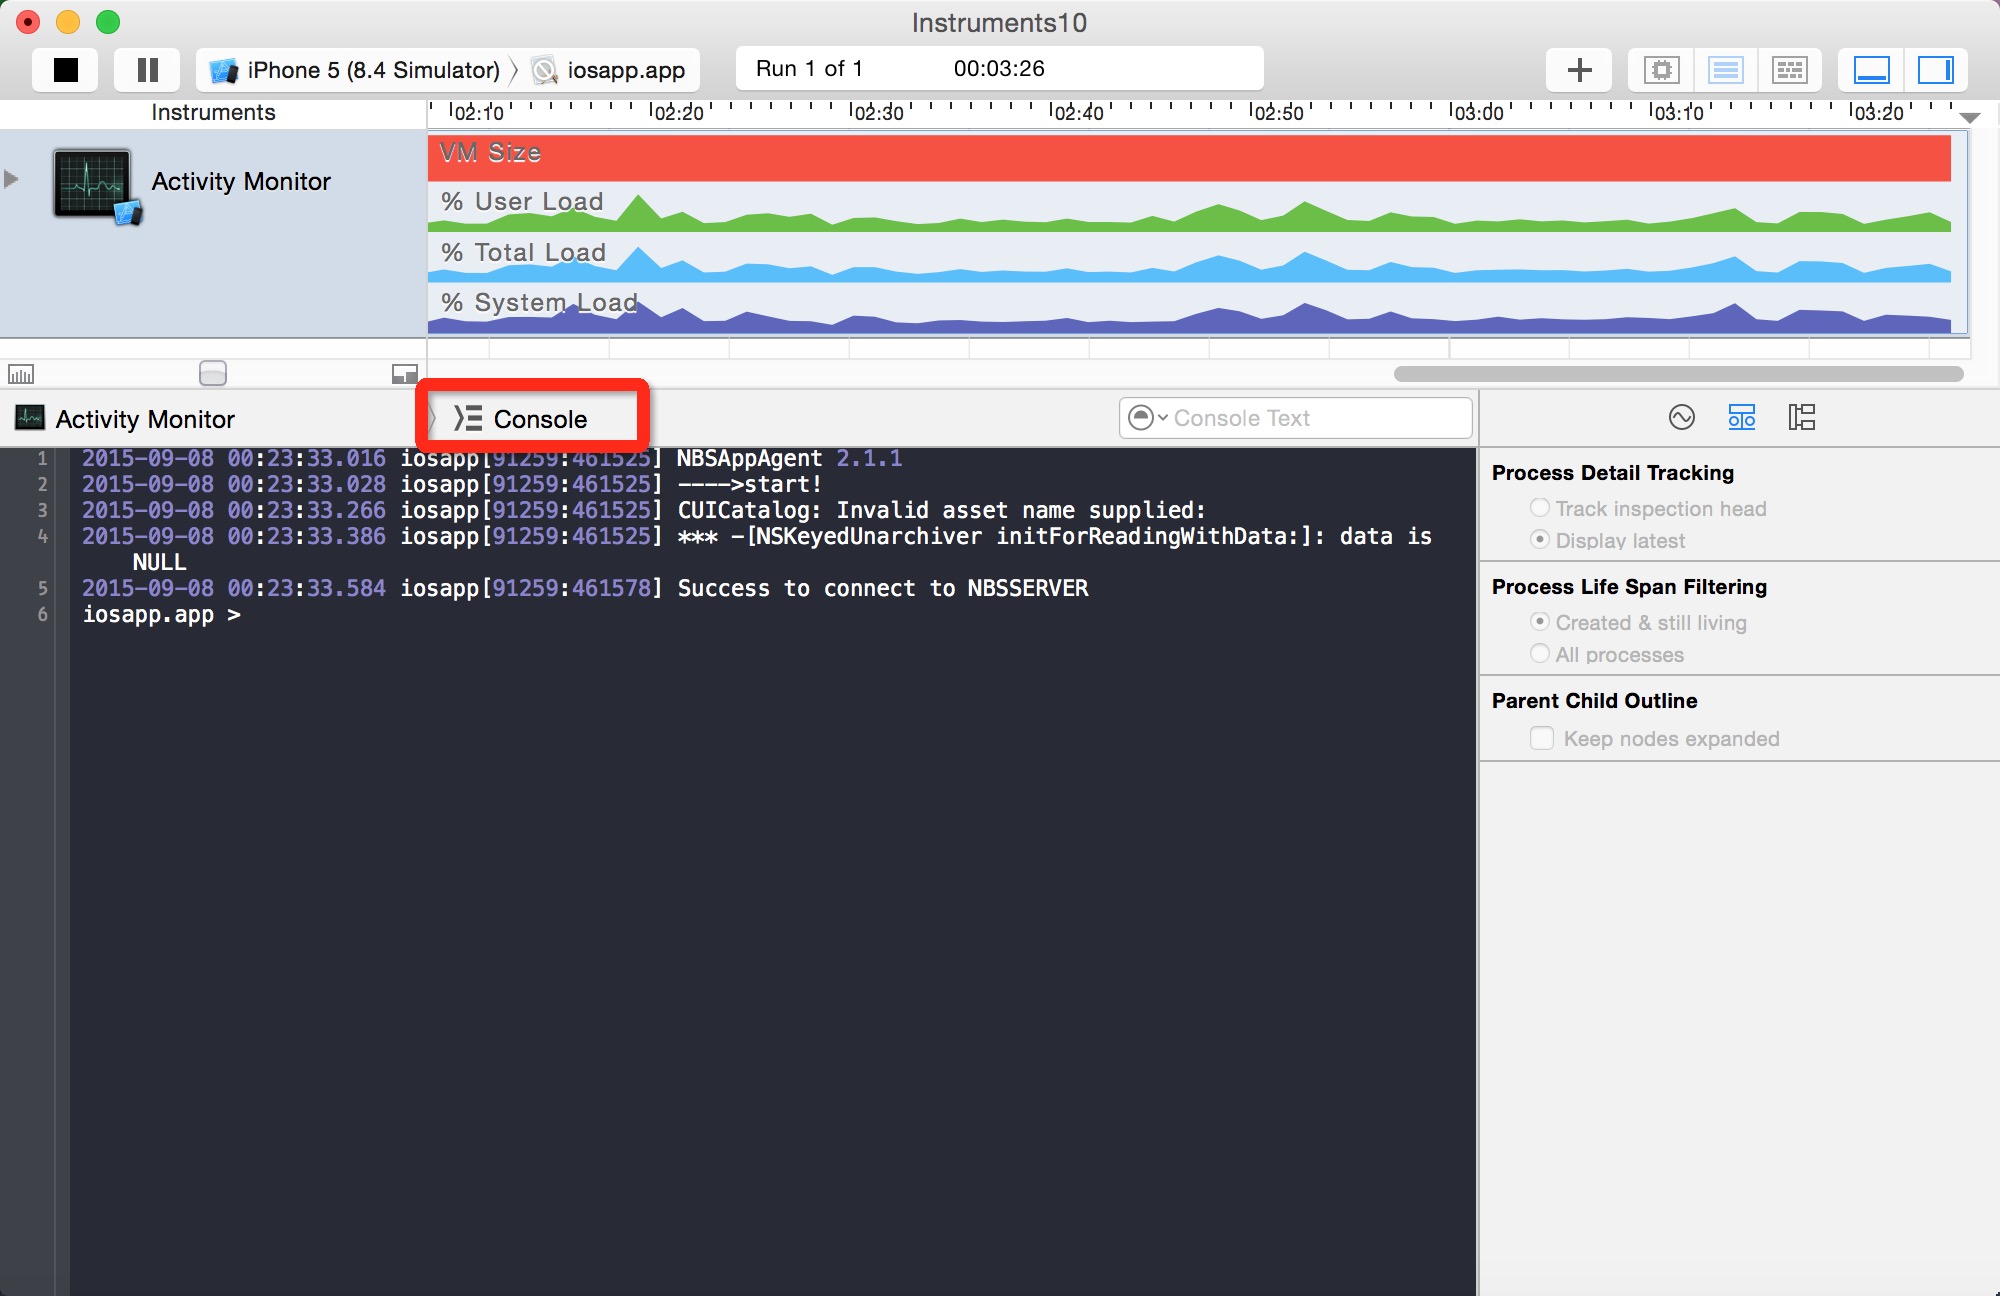Click console line 'NBSAppAgent 2.1.1'
Image resolution: width=2000 pixels, height=1296 pixels.
[x=789, y=458]
